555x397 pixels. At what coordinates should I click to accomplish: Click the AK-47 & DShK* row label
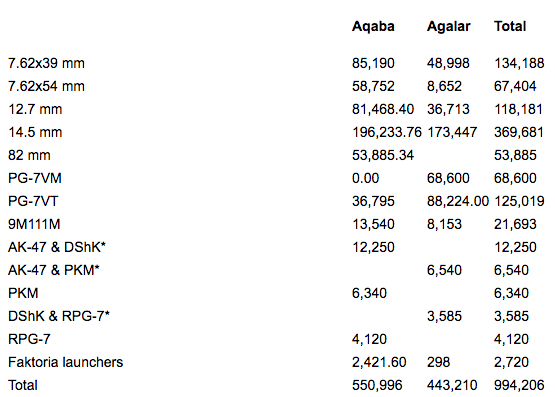pos(57,247)
